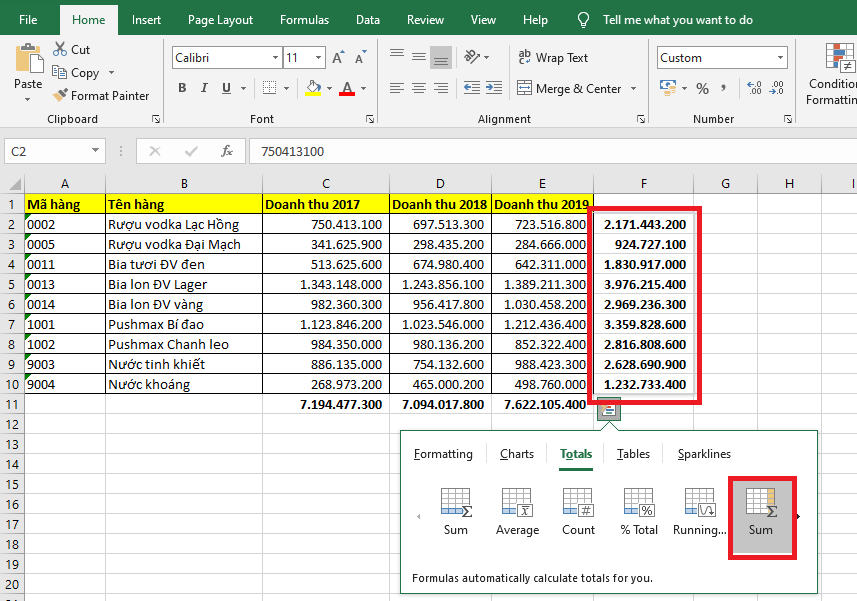The height and width of the screenshot is (601, 857).
Task: Open the Name Box dropdown arrow
Action: [96, 151]
